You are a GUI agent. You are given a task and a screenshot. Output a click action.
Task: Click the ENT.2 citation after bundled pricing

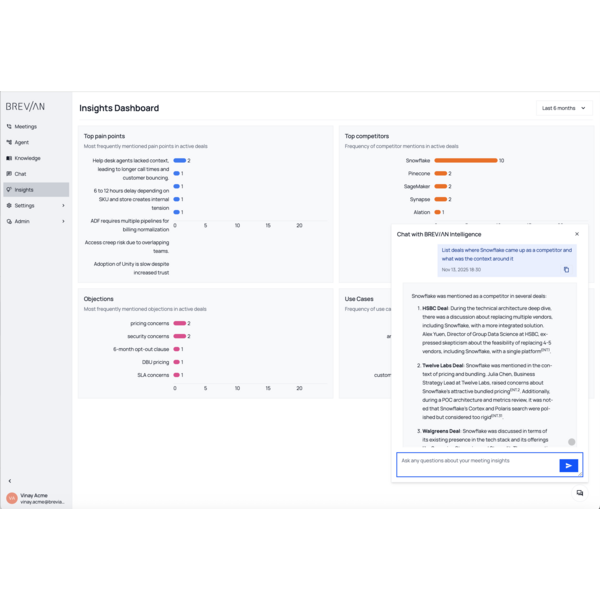point(515,390)
